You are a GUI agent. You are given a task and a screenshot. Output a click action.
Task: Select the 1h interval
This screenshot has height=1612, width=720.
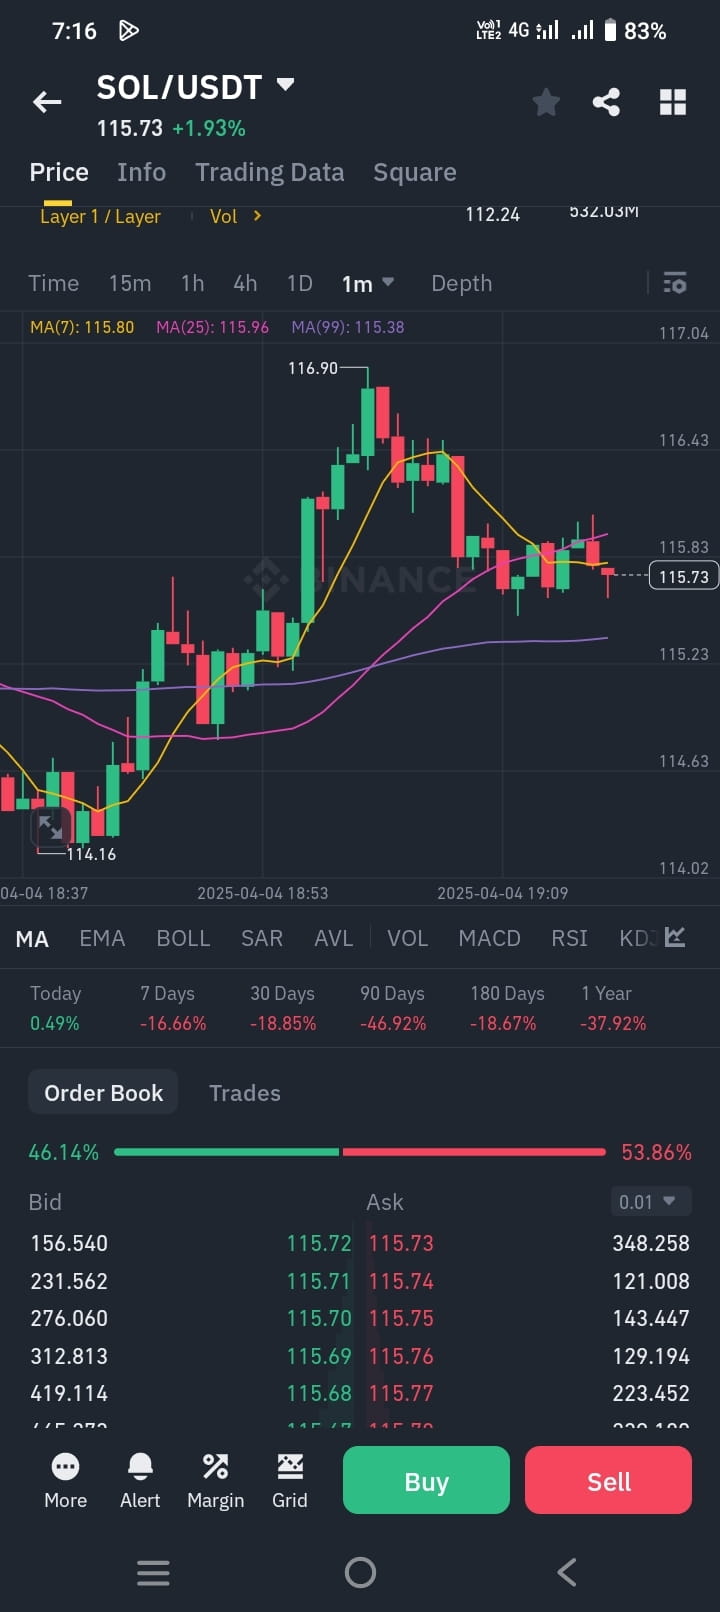coord(193,283)
